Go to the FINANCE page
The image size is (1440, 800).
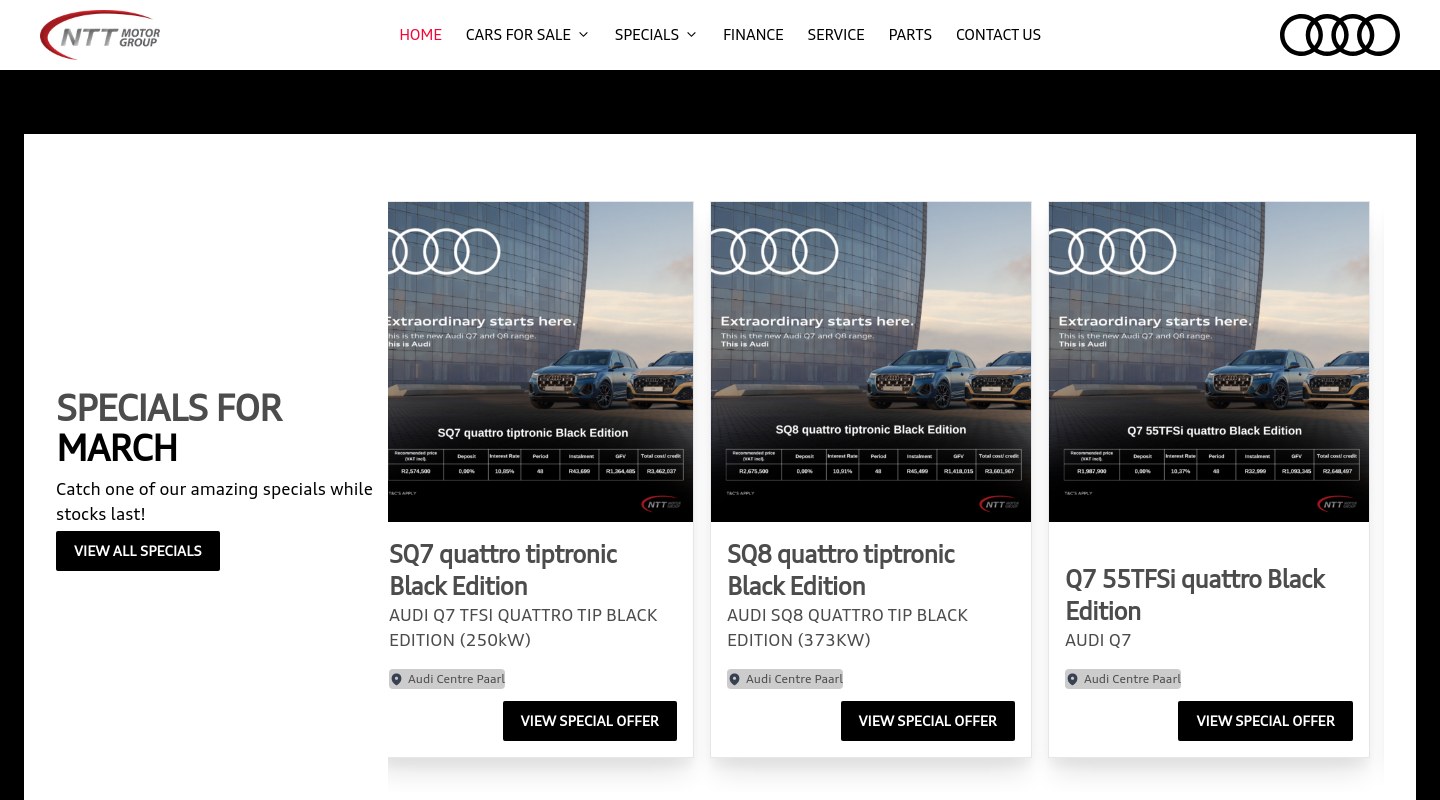(x=753, y=35)
